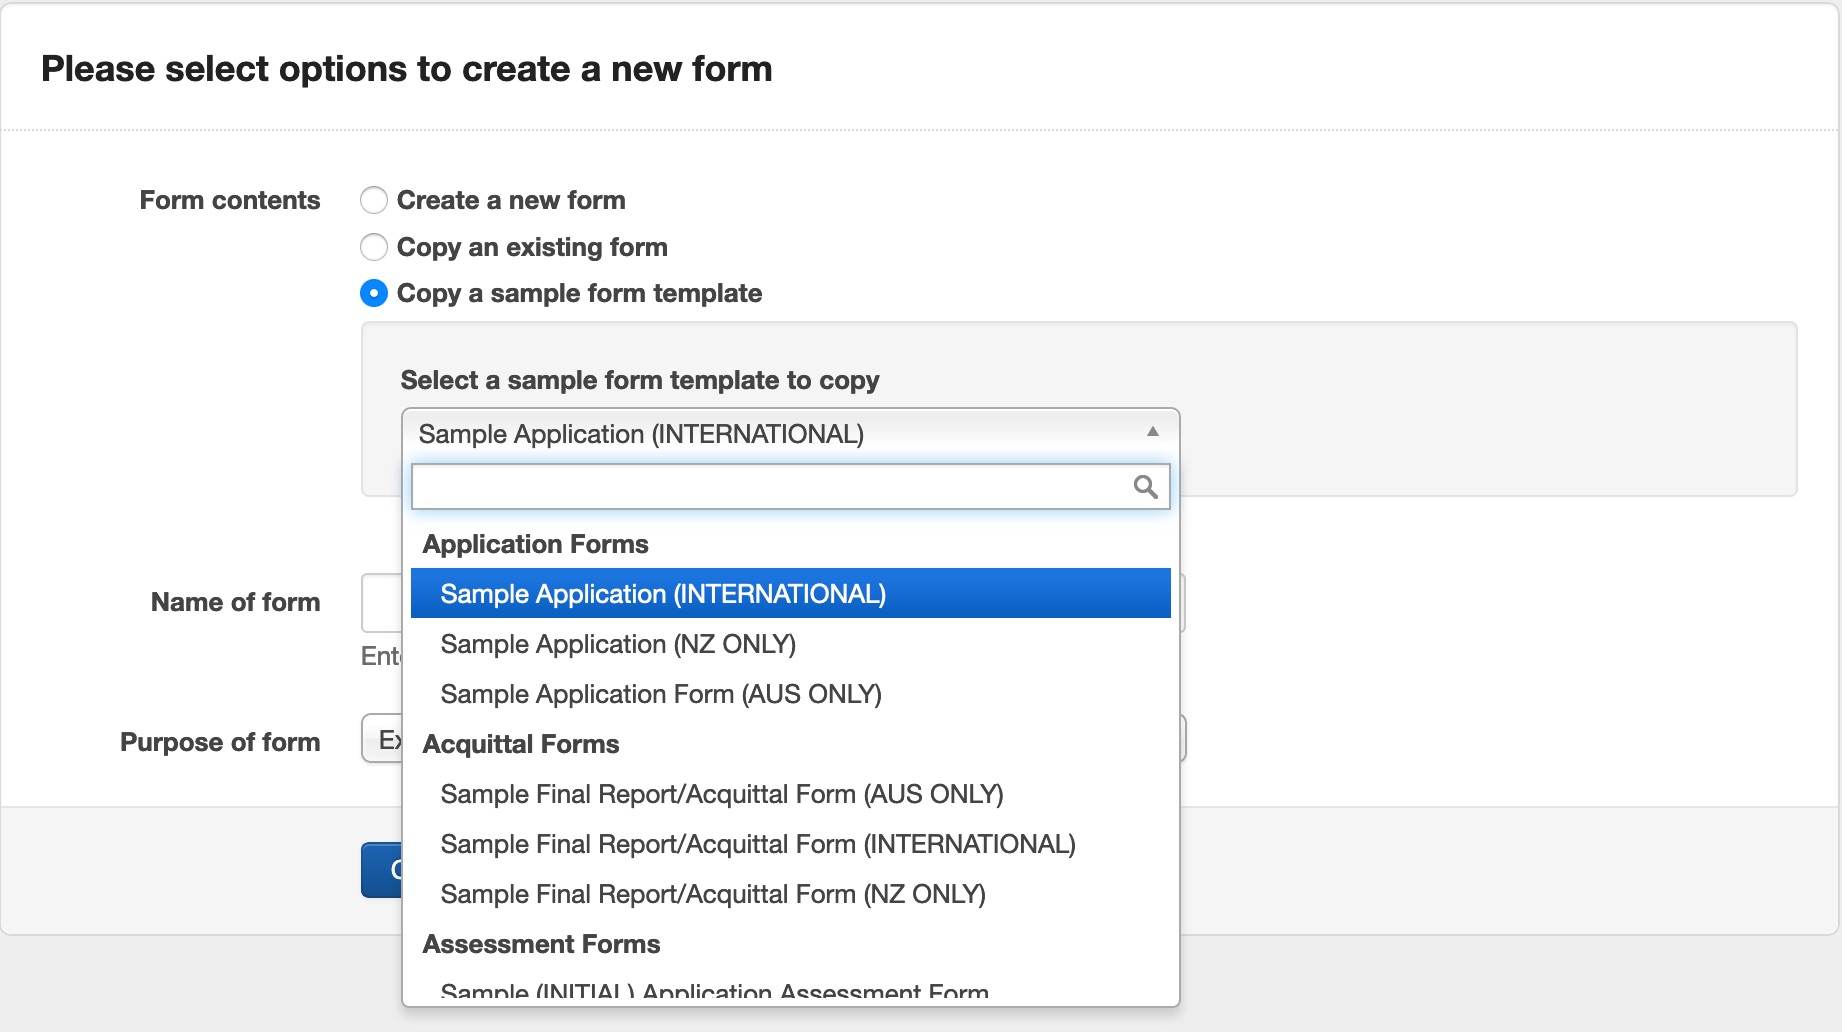
Task: Click the 'Assessment Forms' group heading
Action: click(x=541, y=944)
